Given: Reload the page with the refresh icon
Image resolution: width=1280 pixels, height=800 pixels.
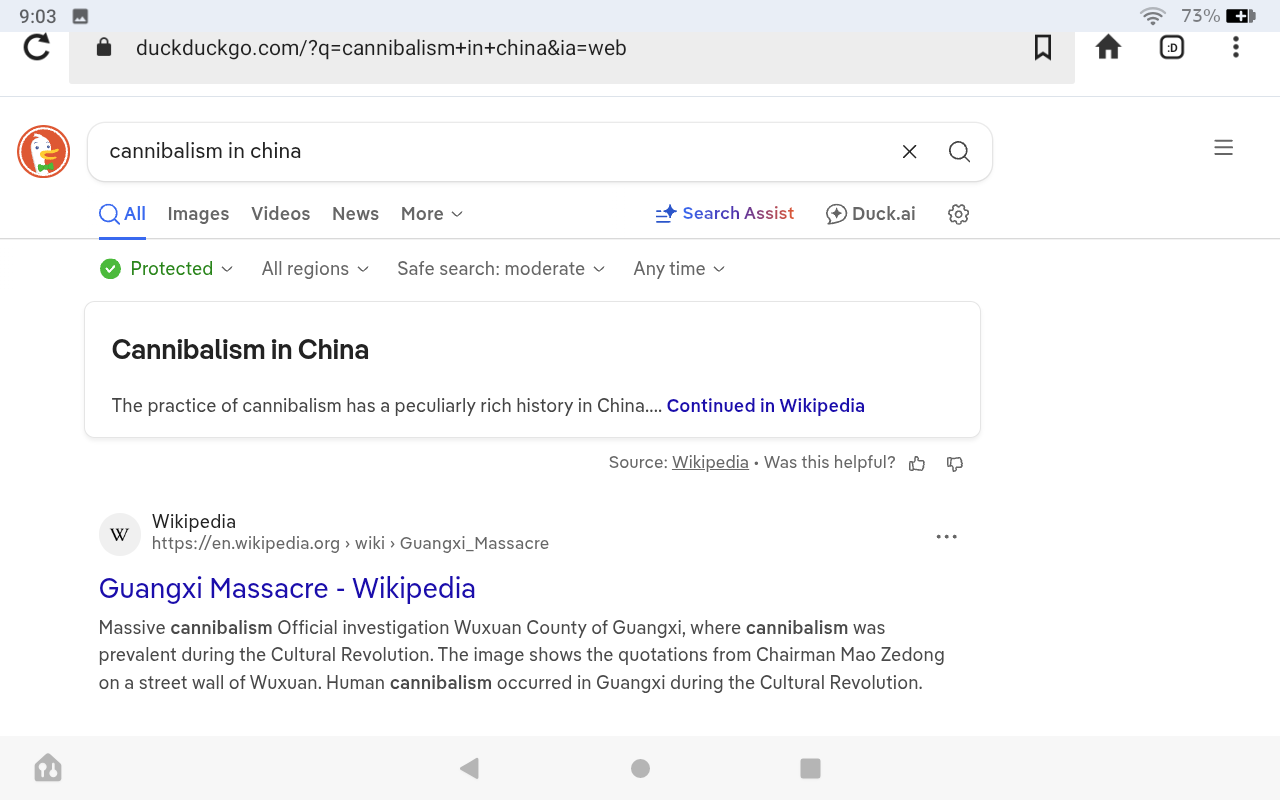Looking at the screenshot, I should tap(37, 47).
